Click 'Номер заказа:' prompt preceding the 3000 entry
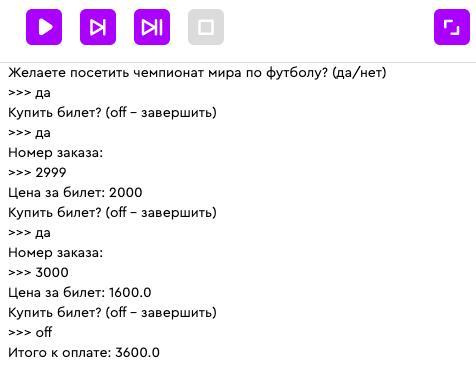The width and height of the screenshot is (476, 369). (55, 252)
